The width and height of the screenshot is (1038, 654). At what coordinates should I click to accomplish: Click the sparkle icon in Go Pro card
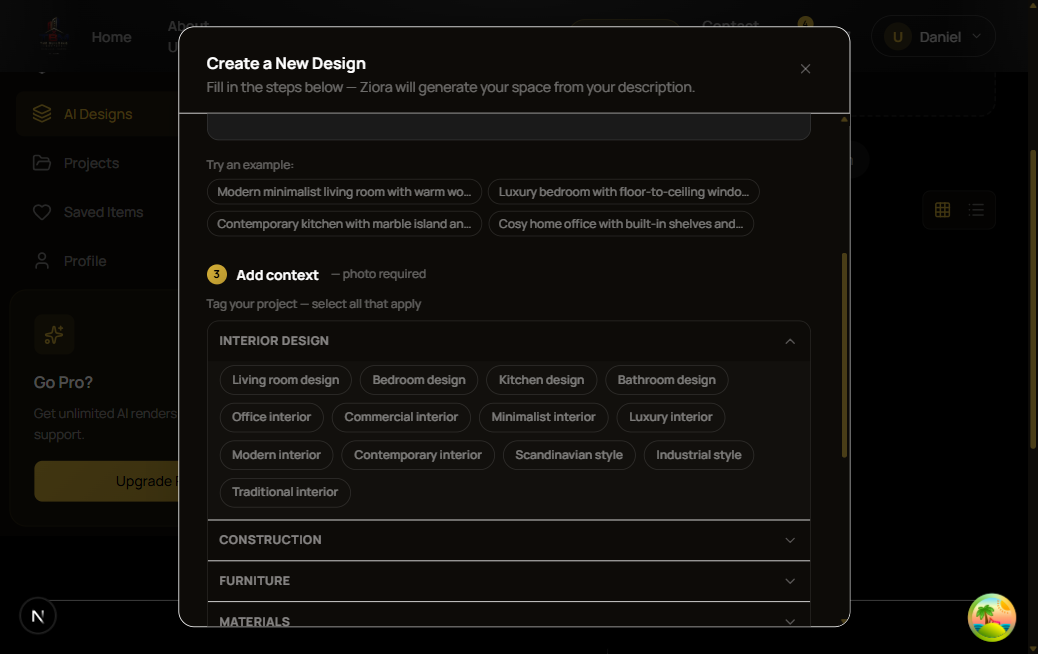[x=54, y=334]
